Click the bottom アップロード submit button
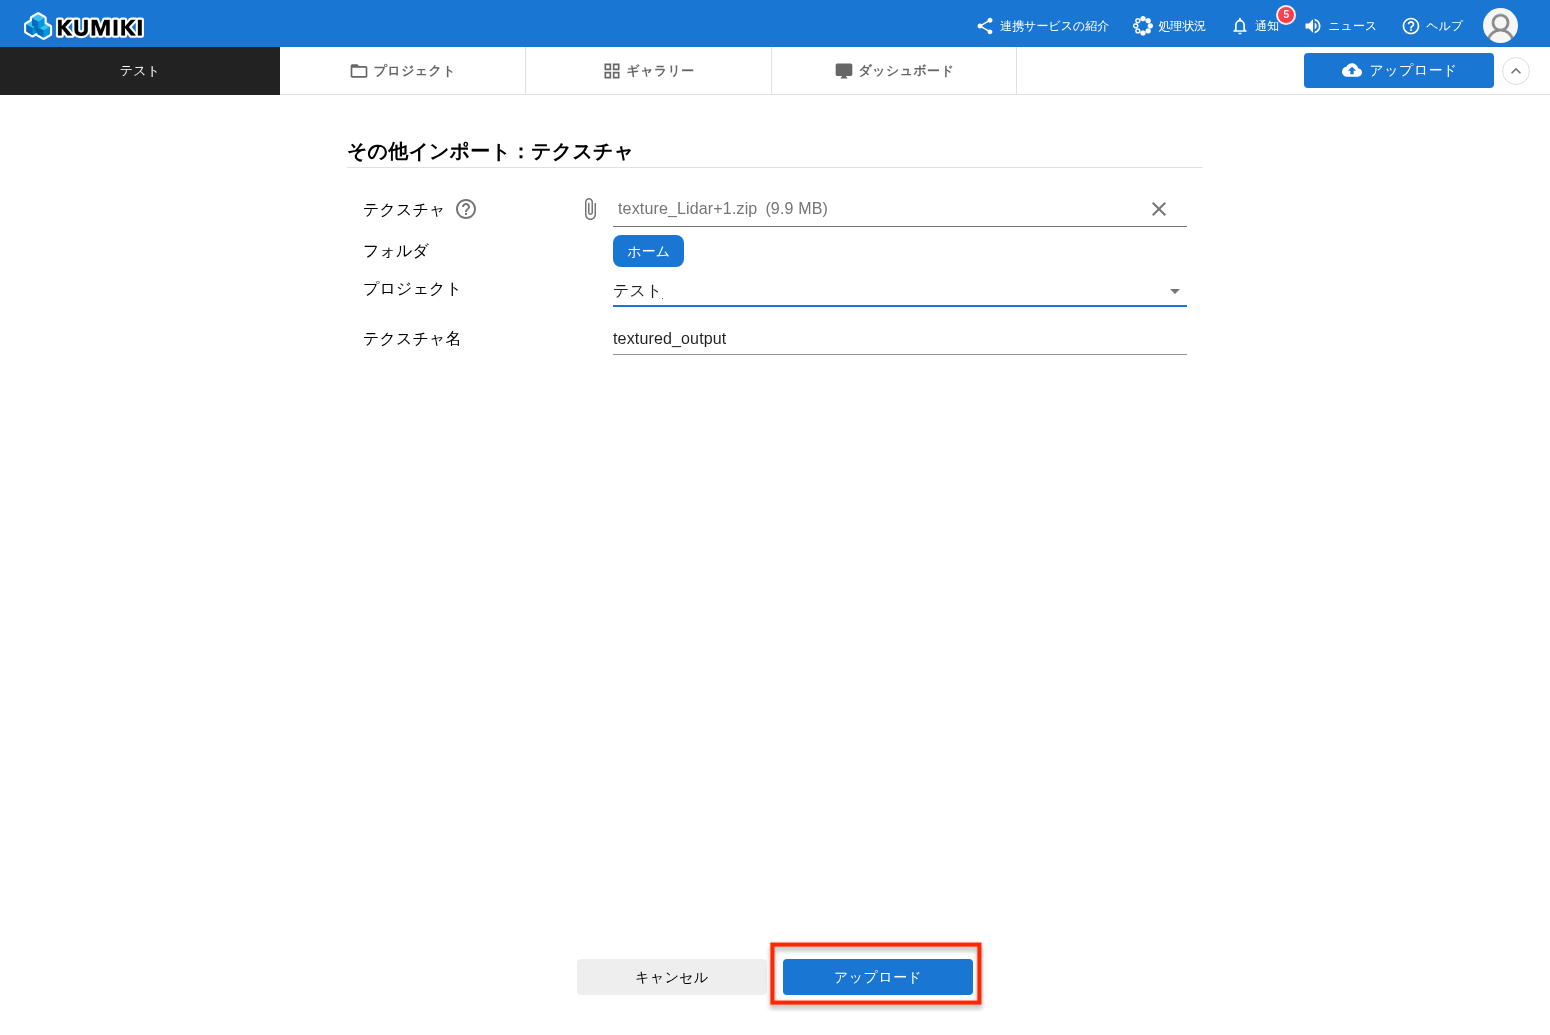 pos(877,977)
